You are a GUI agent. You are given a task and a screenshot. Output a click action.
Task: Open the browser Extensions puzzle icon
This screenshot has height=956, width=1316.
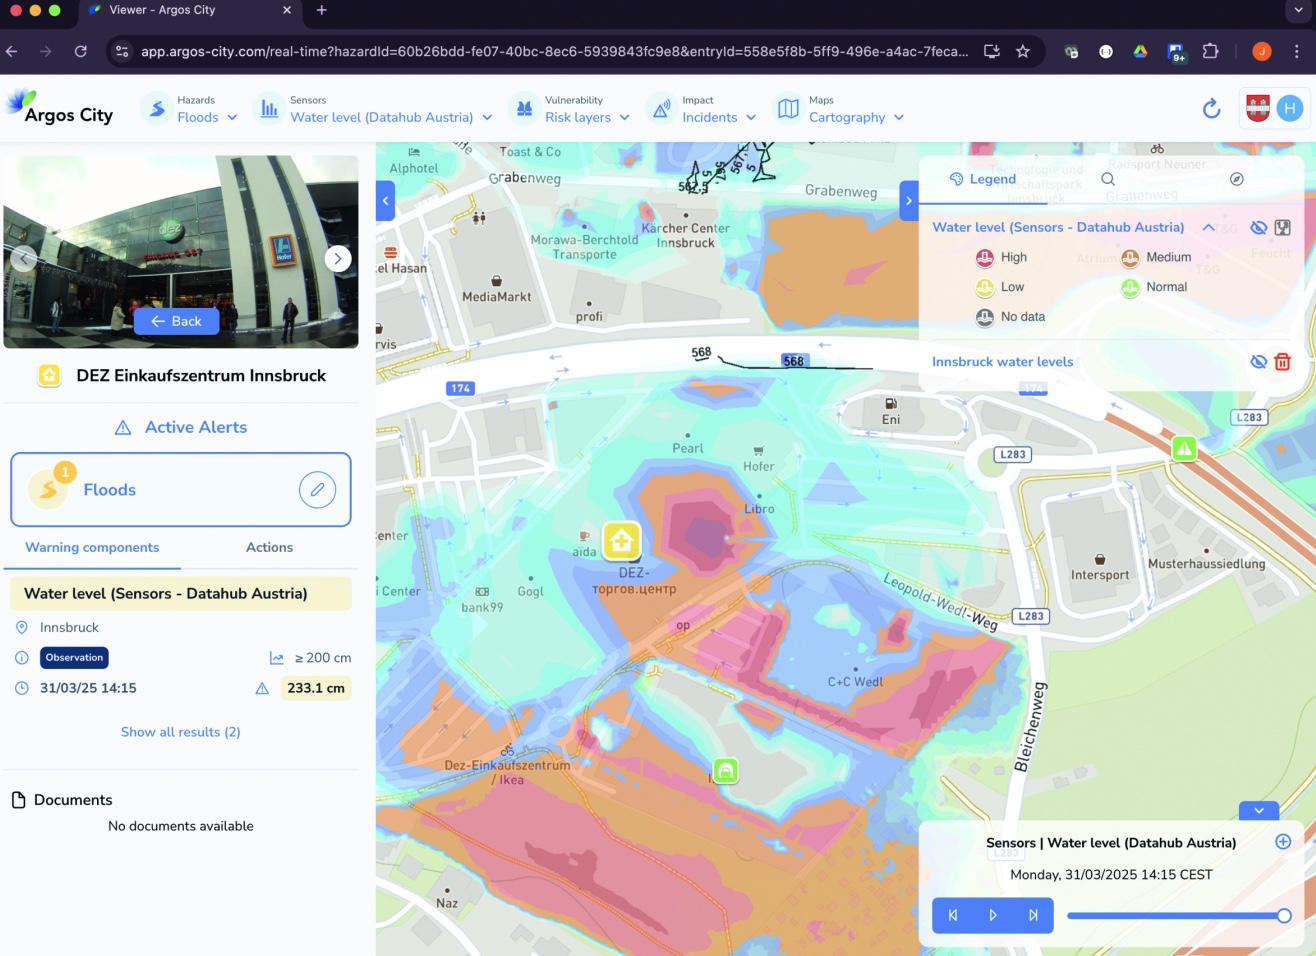[1210, 51]
